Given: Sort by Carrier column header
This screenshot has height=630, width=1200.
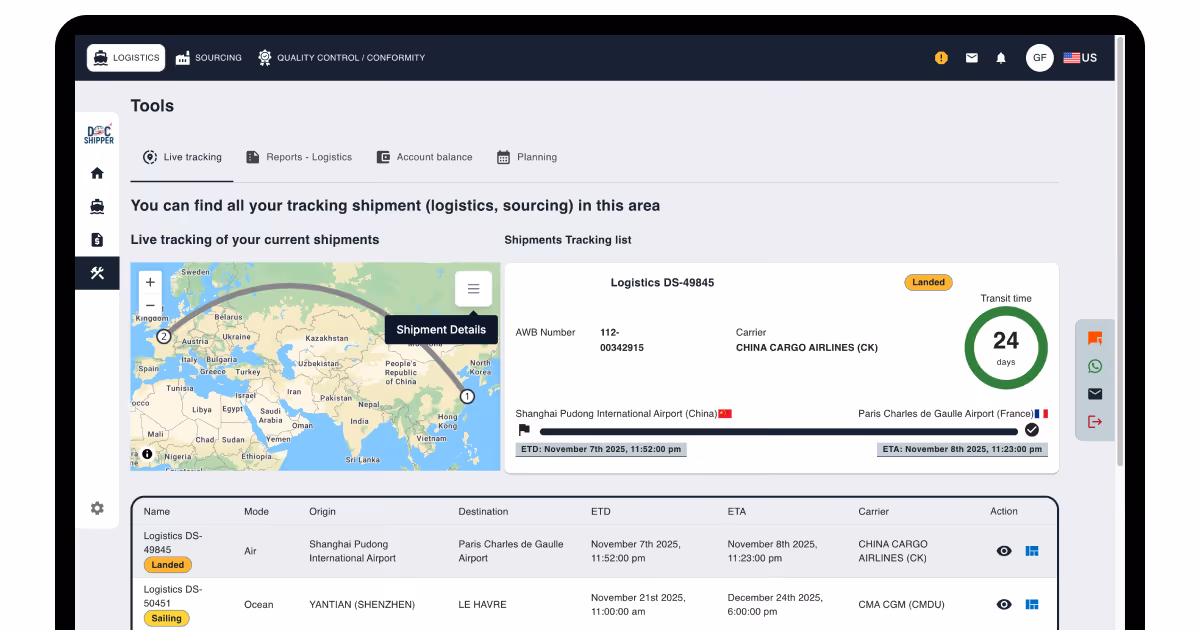Looking at the screenshot, I should point(874,511).
